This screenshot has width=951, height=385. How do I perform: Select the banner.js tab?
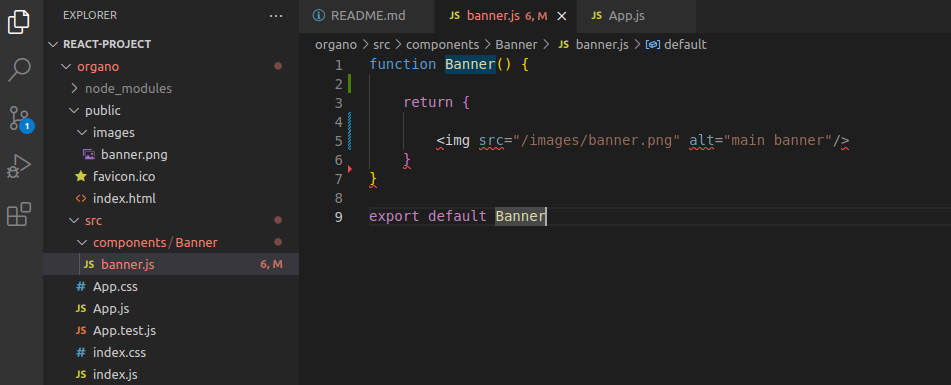[505, 16]
